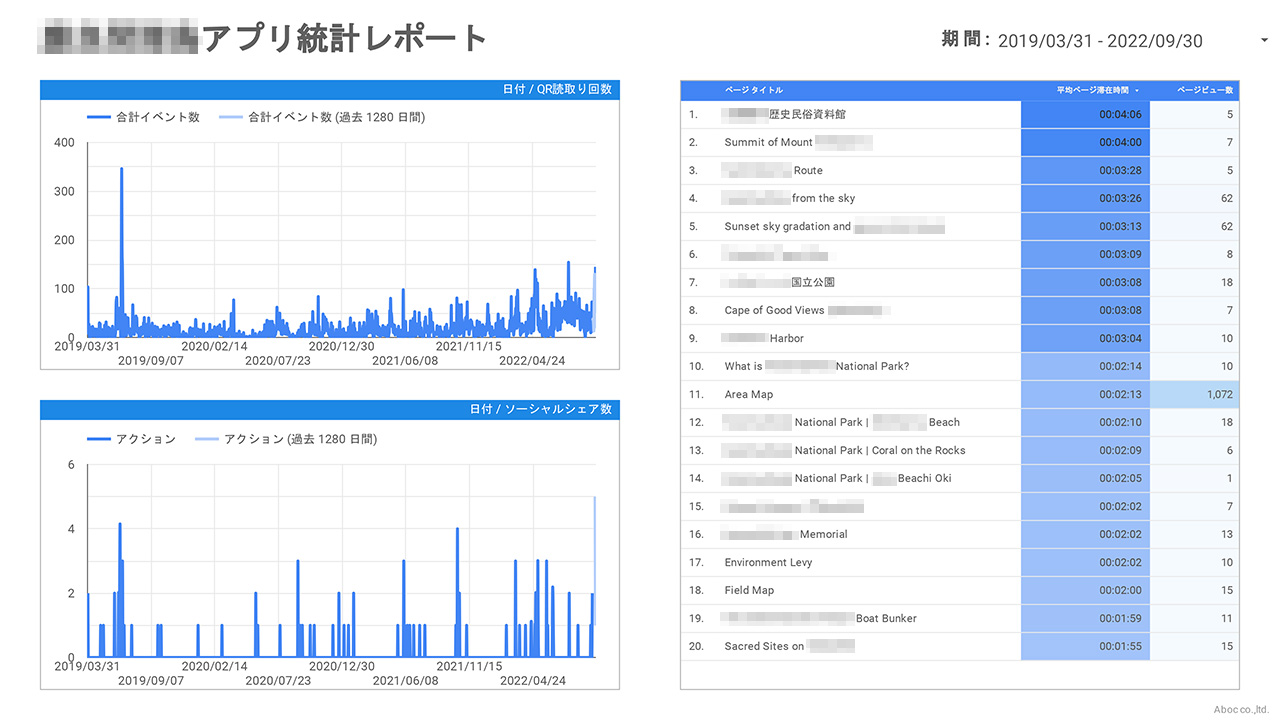Toggle アクション legend in social share chart

pos(132,439)
